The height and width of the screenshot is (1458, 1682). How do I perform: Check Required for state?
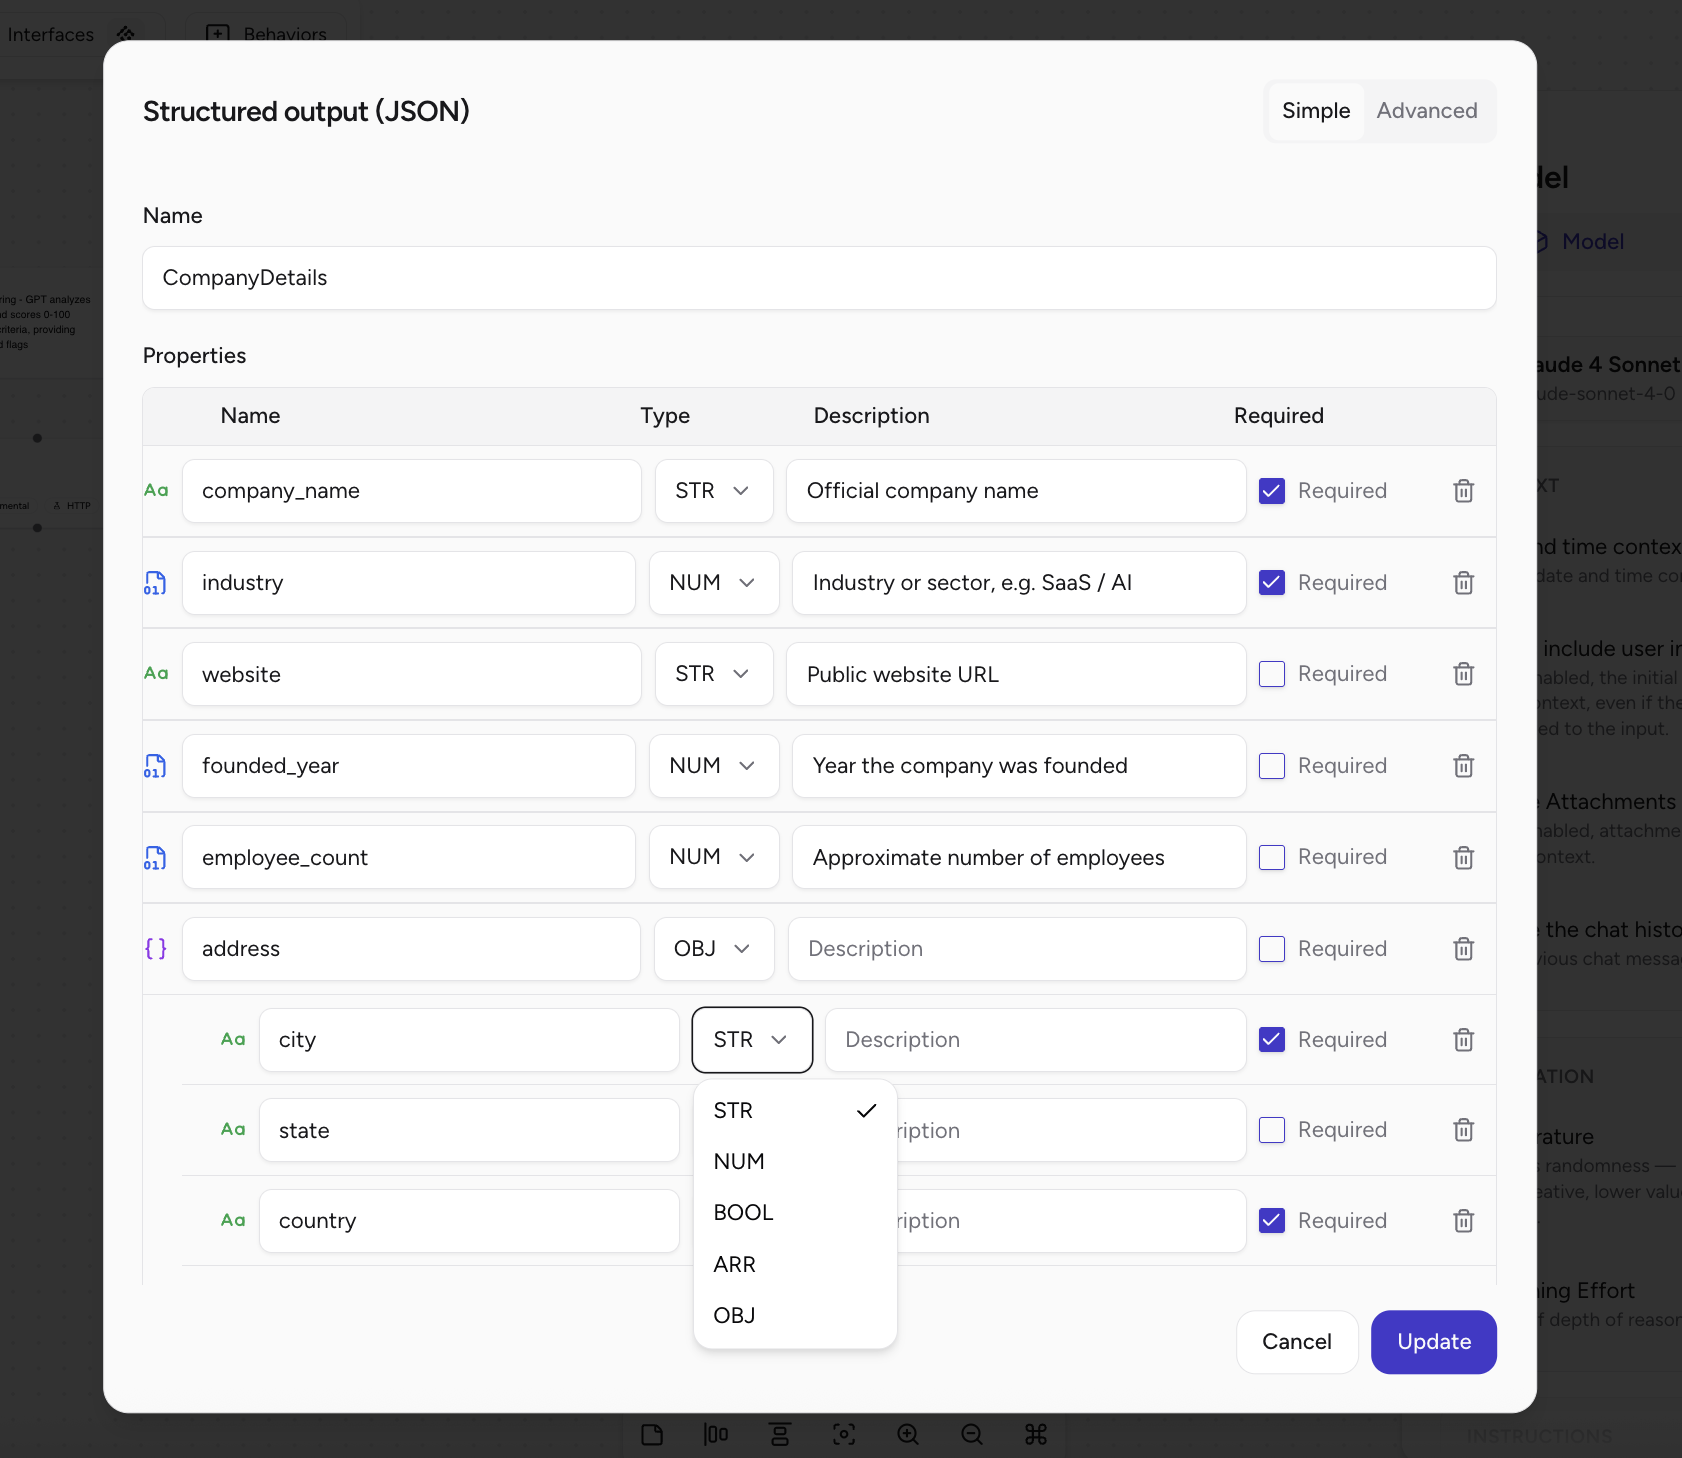click(x=1272, y=1130)
